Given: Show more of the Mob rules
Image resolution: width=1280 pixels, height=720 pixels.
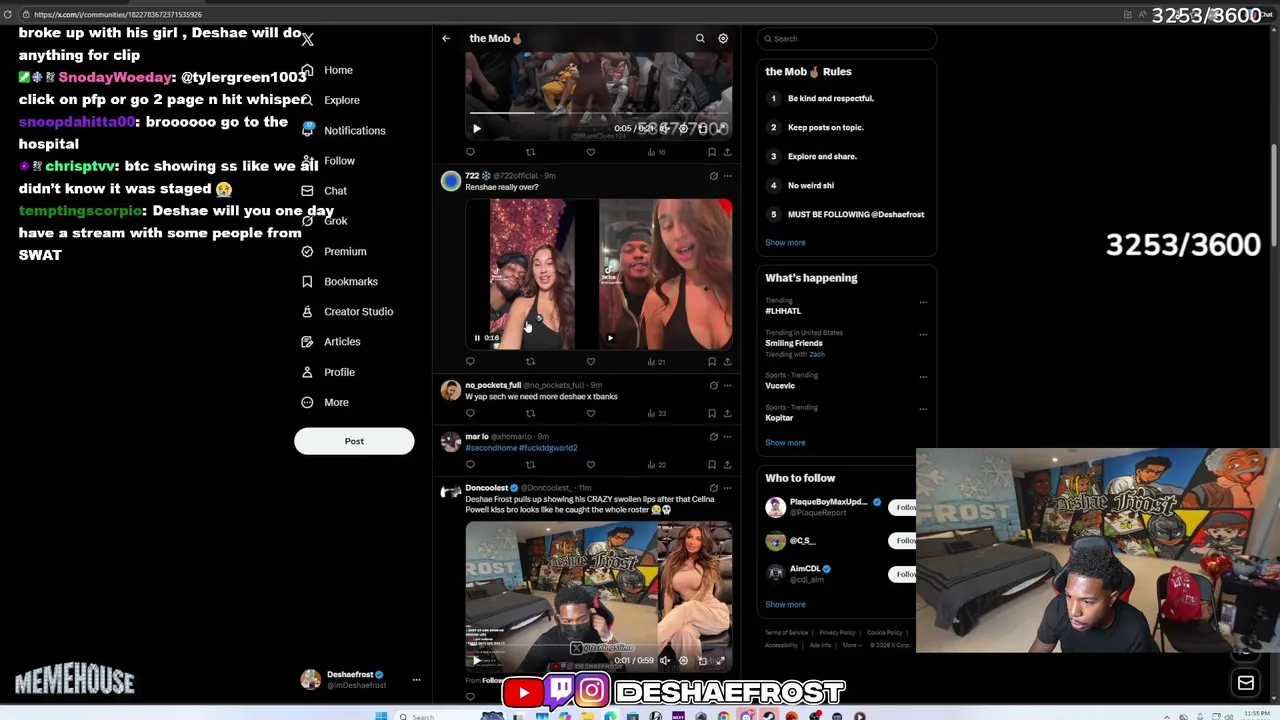Looking at the screenshot, I should point(785,242).
